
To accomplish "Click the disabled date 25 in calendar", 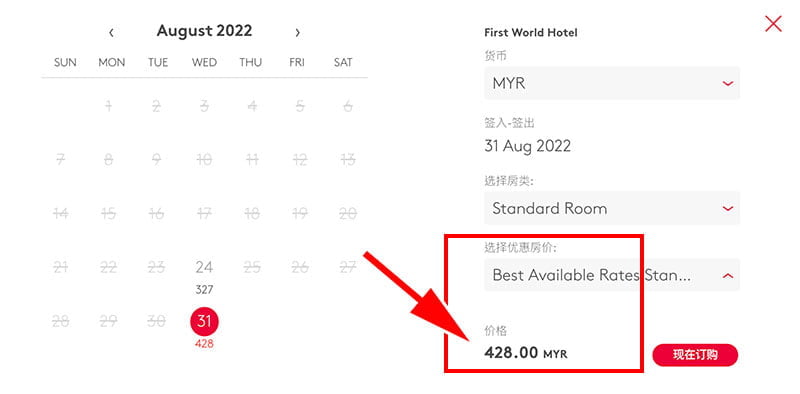I will click(x=252, y=267).
